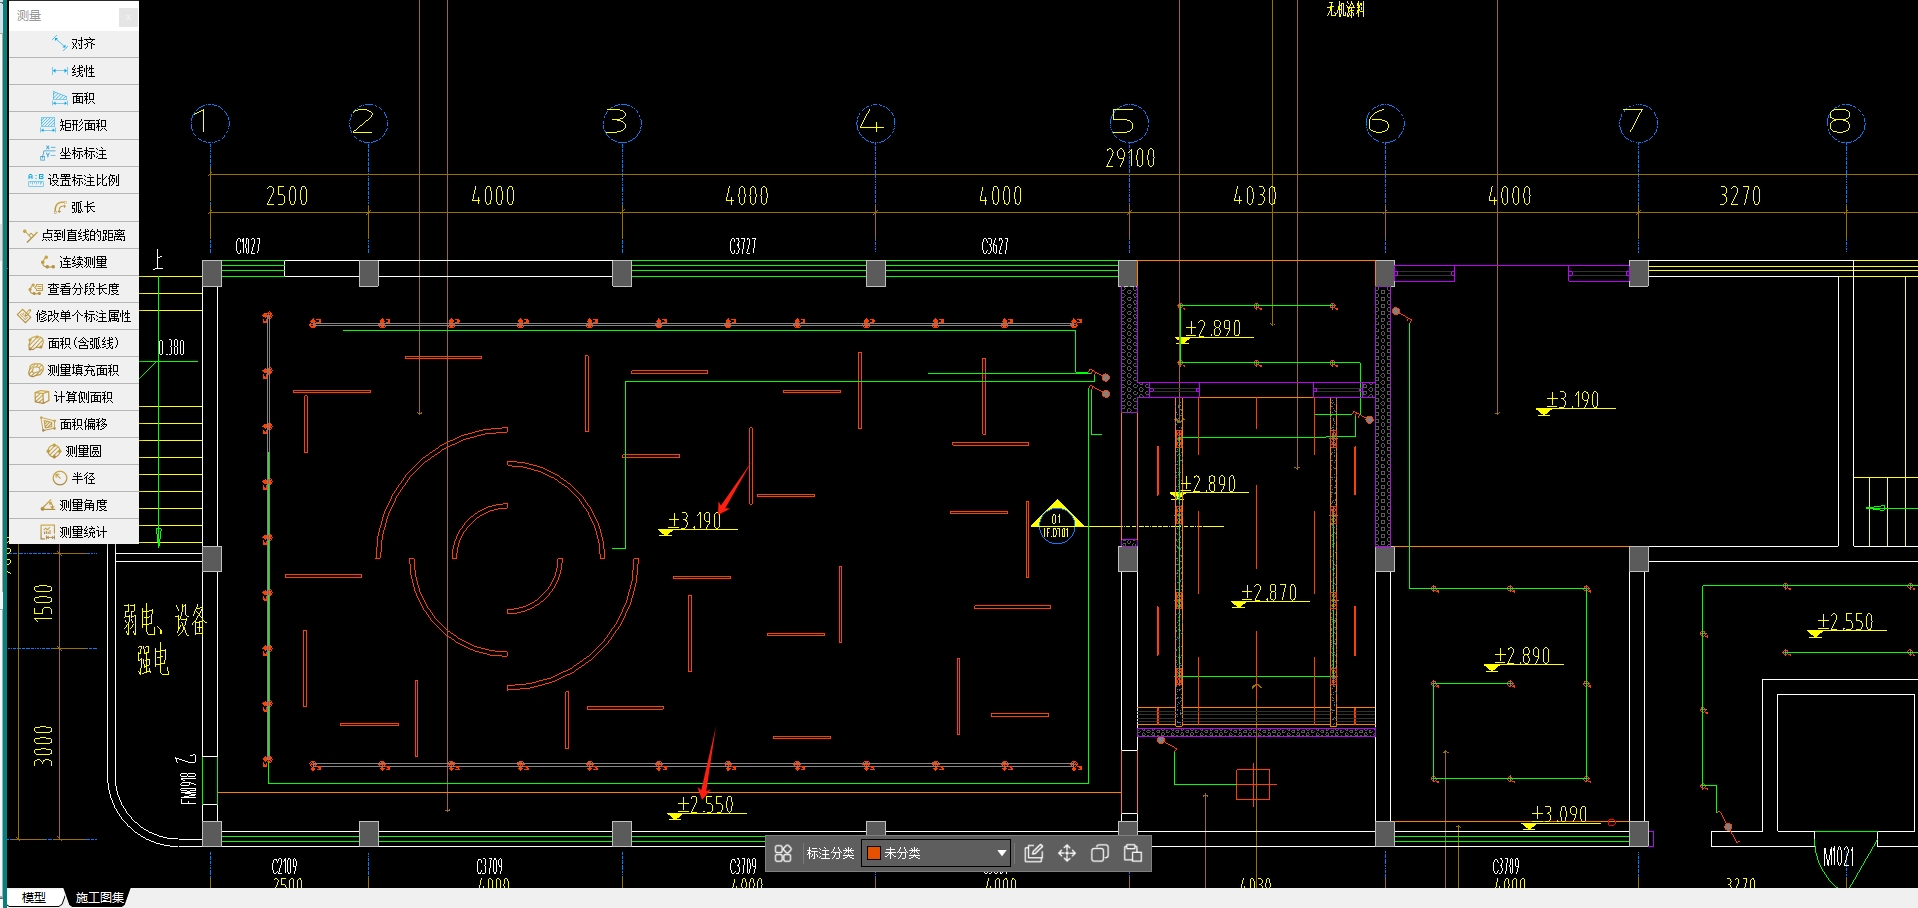Click grid axis bubble 1
Viewport: 1918px width, 908px height.
pyautogui.click(x=210, y=123)
